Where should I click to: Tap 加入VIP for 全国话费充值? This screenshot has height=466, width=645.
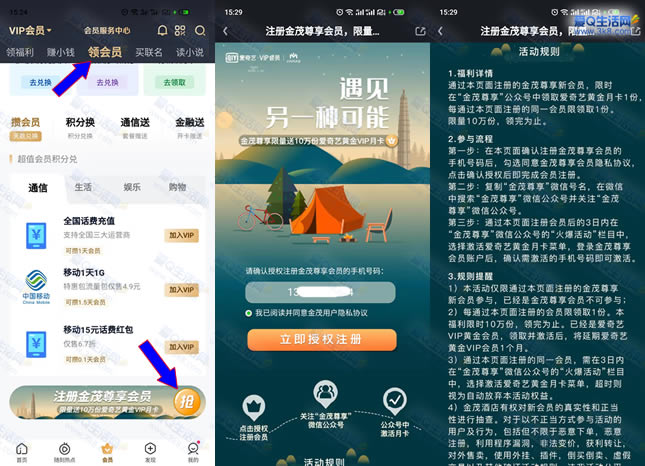click(x=181, y=235)
